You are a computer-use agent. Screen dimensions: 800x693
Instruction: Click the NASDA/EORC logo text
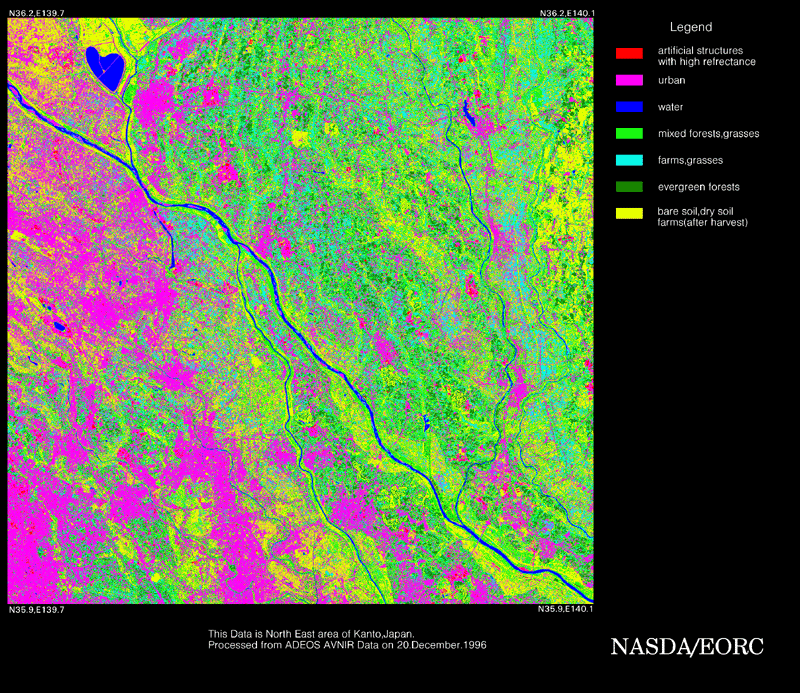click(x=687, y=647)
